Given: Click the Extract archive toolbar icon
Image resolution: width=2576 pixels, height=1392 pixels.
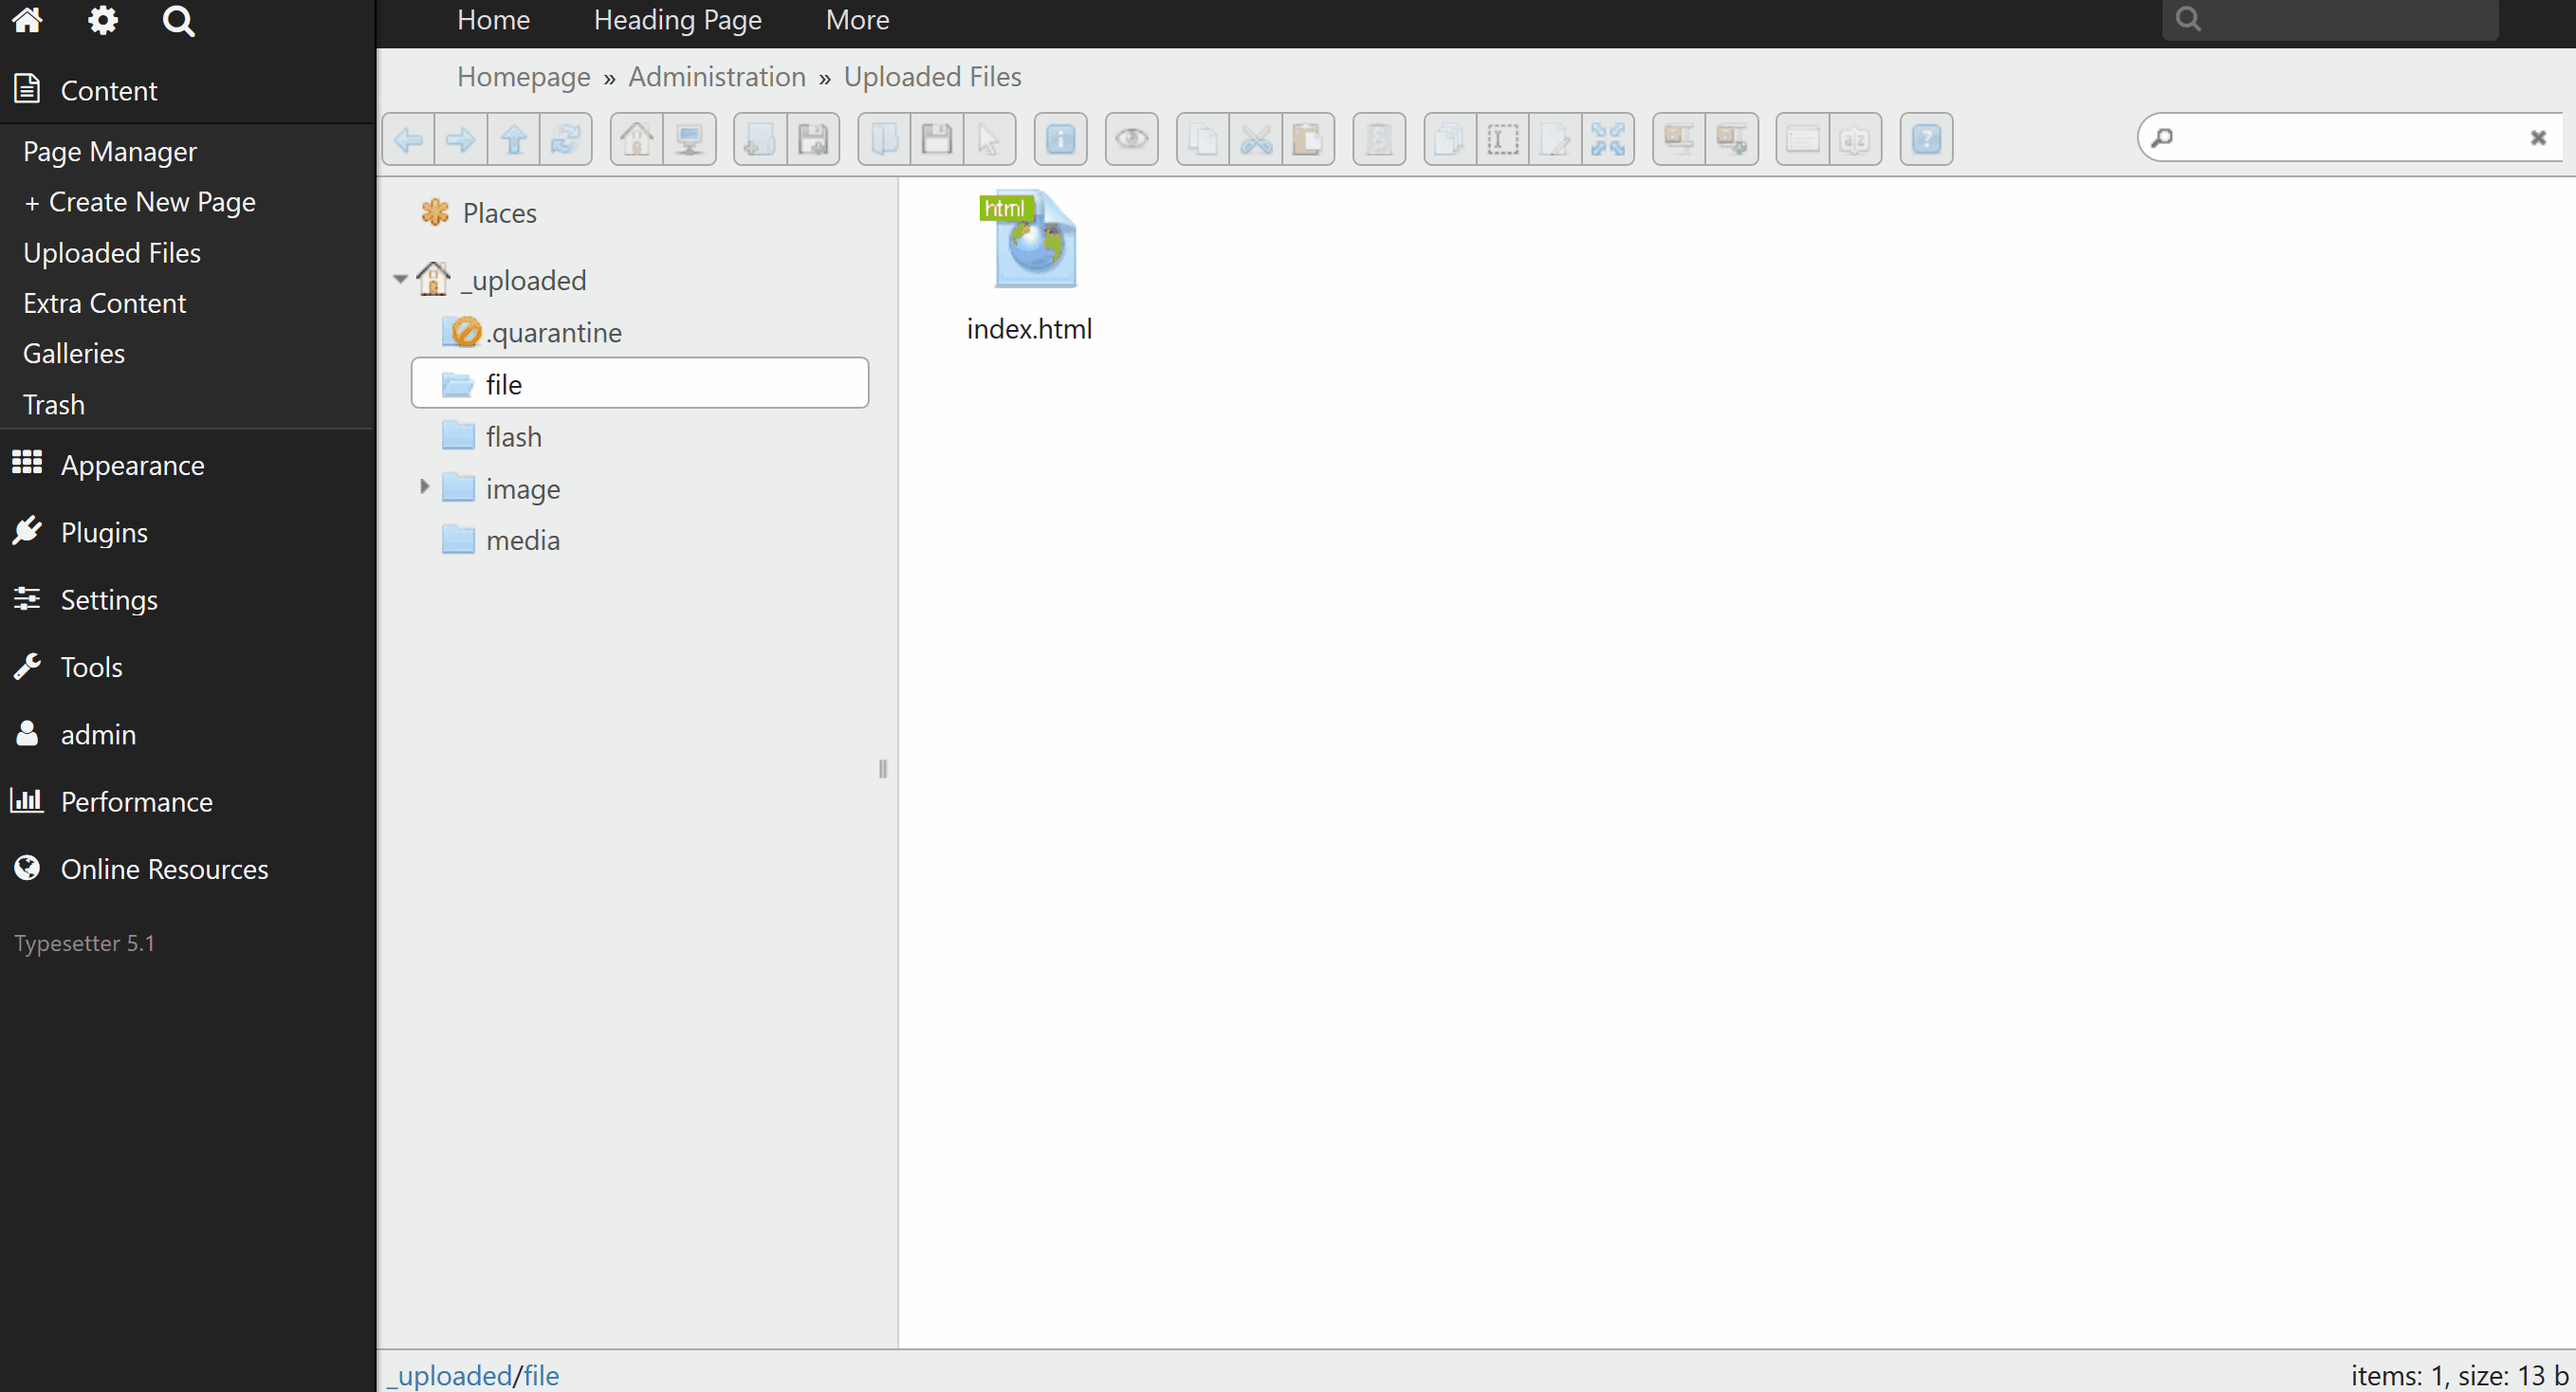Looking at the screenshot, I should [1679, 139].
